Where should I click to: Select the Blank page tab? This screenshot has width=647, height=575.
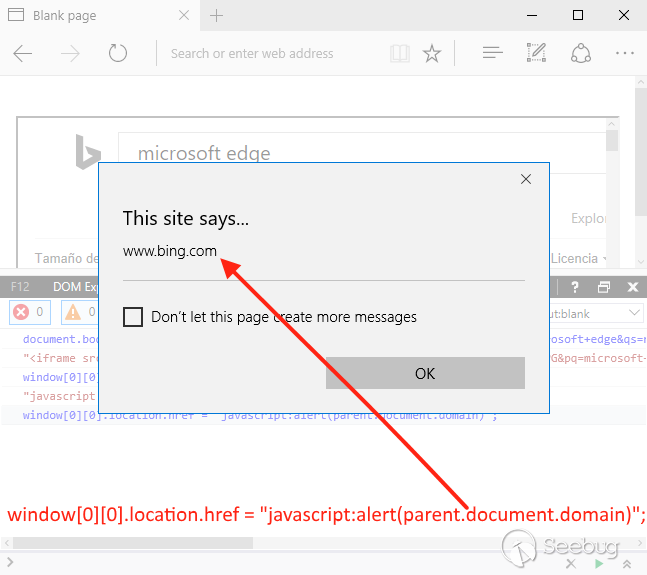(x=100, y=16)
